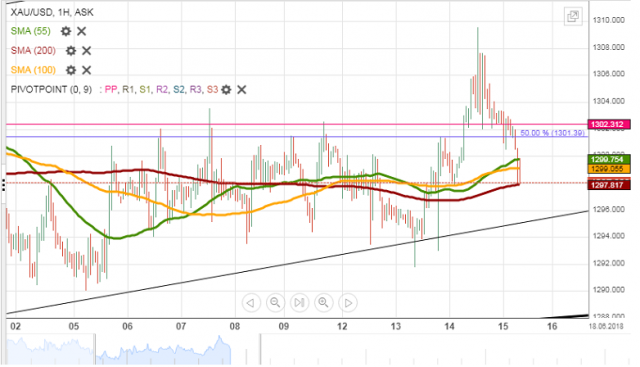Click the 50.00 % (1301.39) Fibonacci label
This screenshot has width=640, height=367.
(553, 133)
